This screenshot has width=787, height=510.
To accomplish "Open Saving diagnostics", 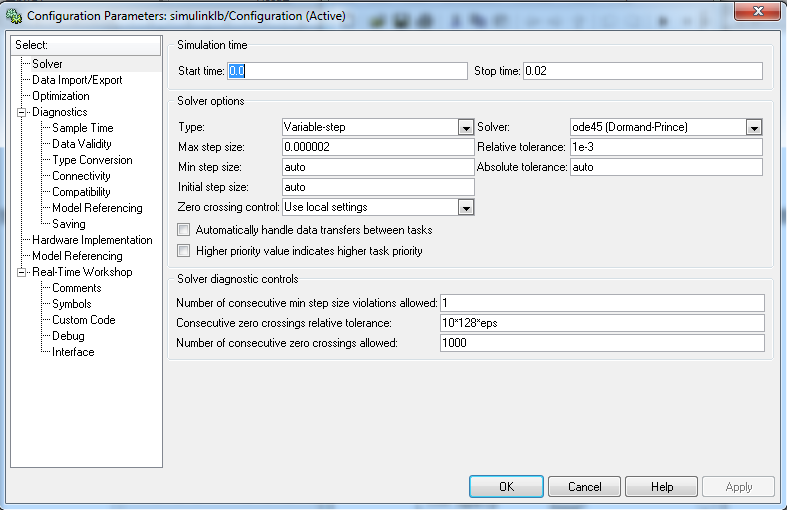I will (69, 224).
